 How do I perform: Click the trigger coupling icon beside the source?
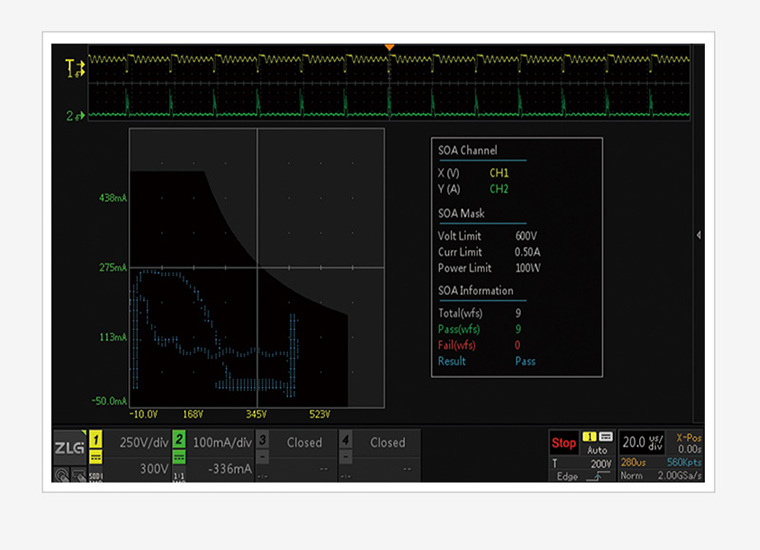(x=606, y=437)
